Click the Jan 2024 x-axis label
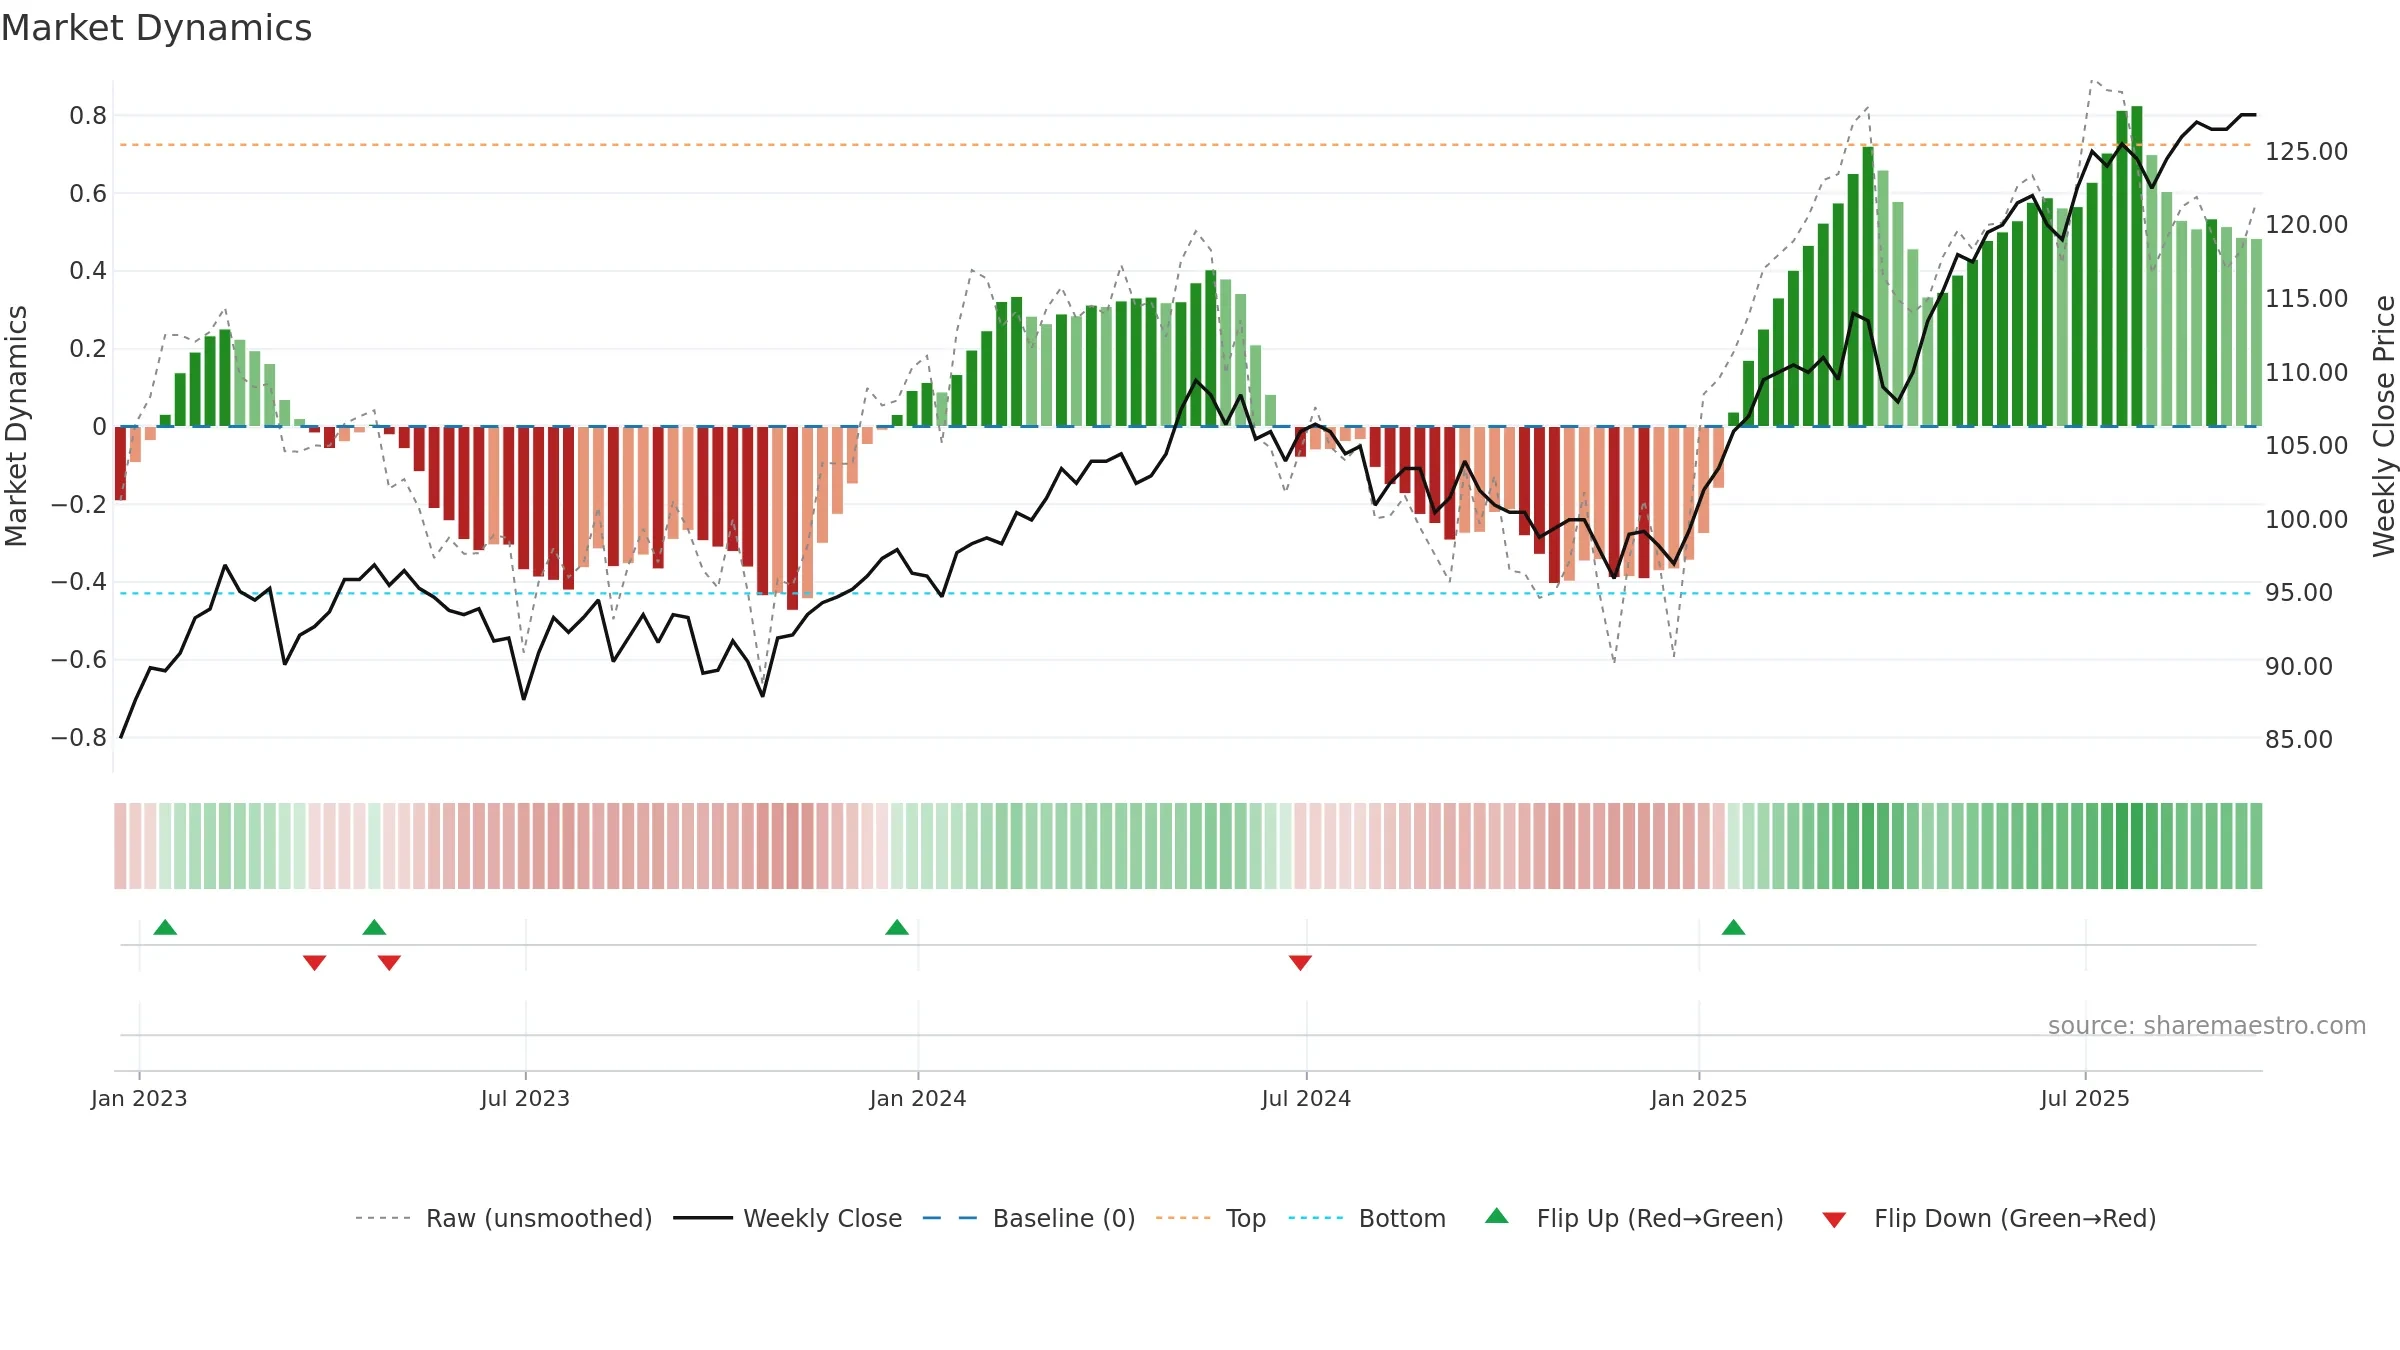 pos(918,1098)
